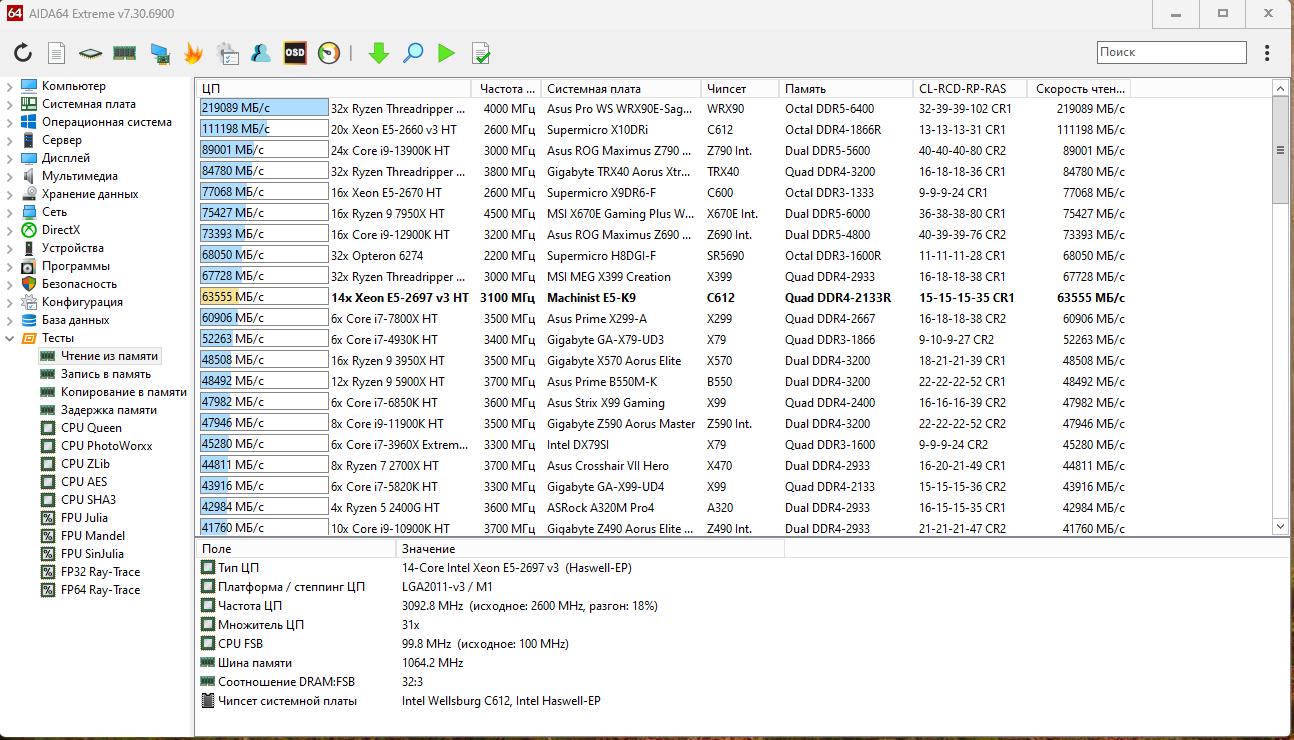Select Устройства in the sidebar tree
Image resolution: width=1294 pixels, height=740 pixels.
72,248
